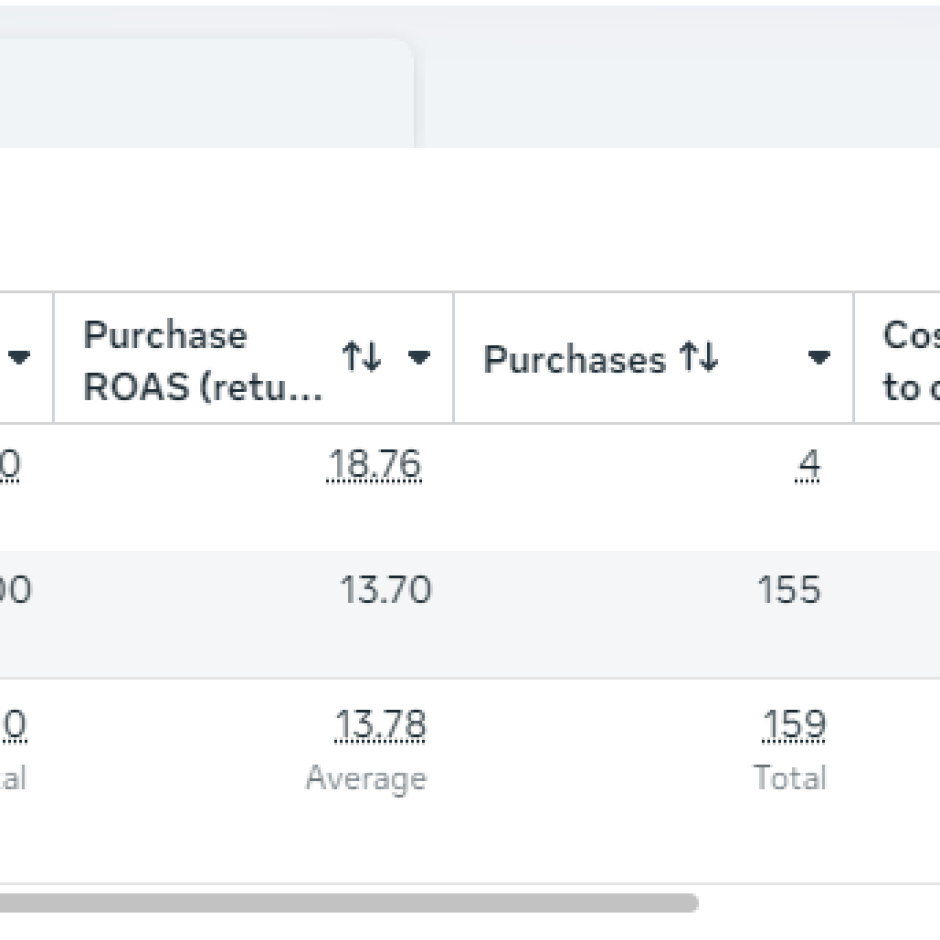The width and height of the screenshot is (940, 940).
Task: Click the underlined purchases value 4
Action: 808,465
